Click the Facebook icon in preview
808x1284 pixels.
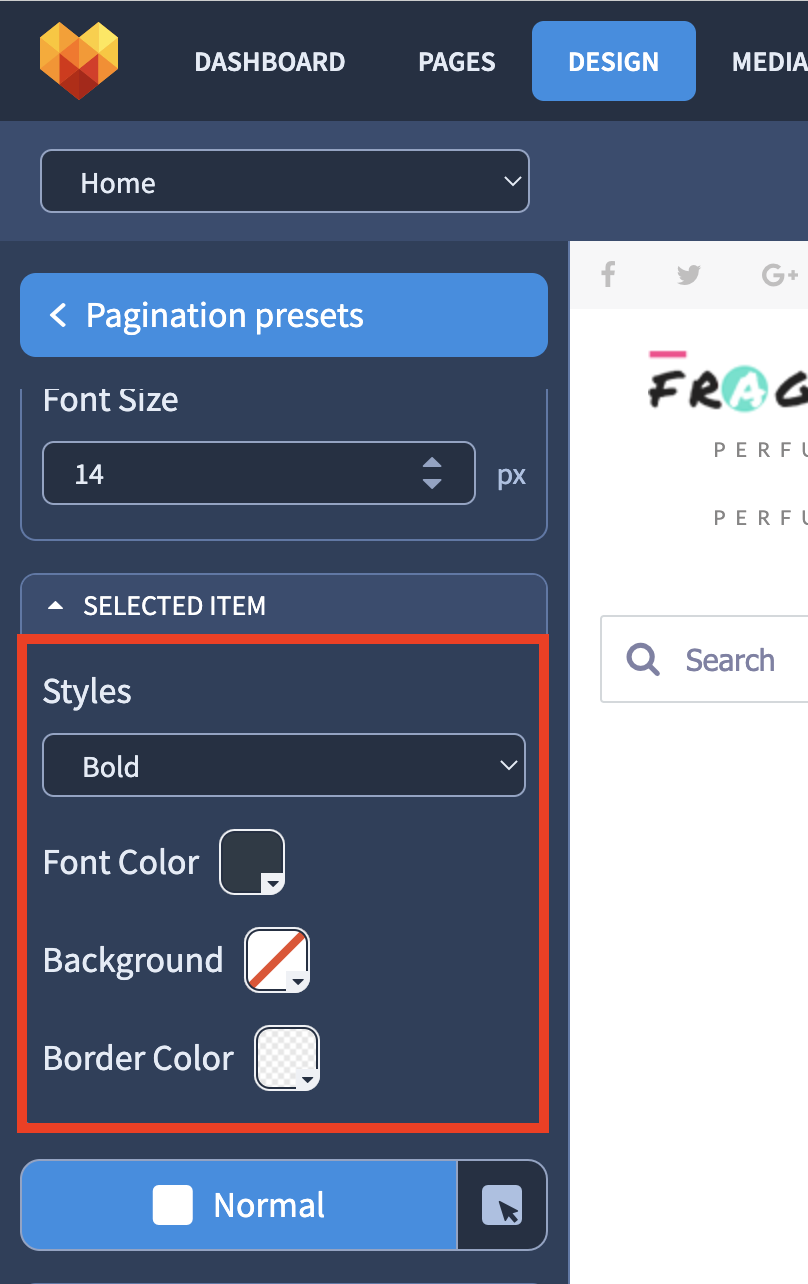[x=608, y=274]
